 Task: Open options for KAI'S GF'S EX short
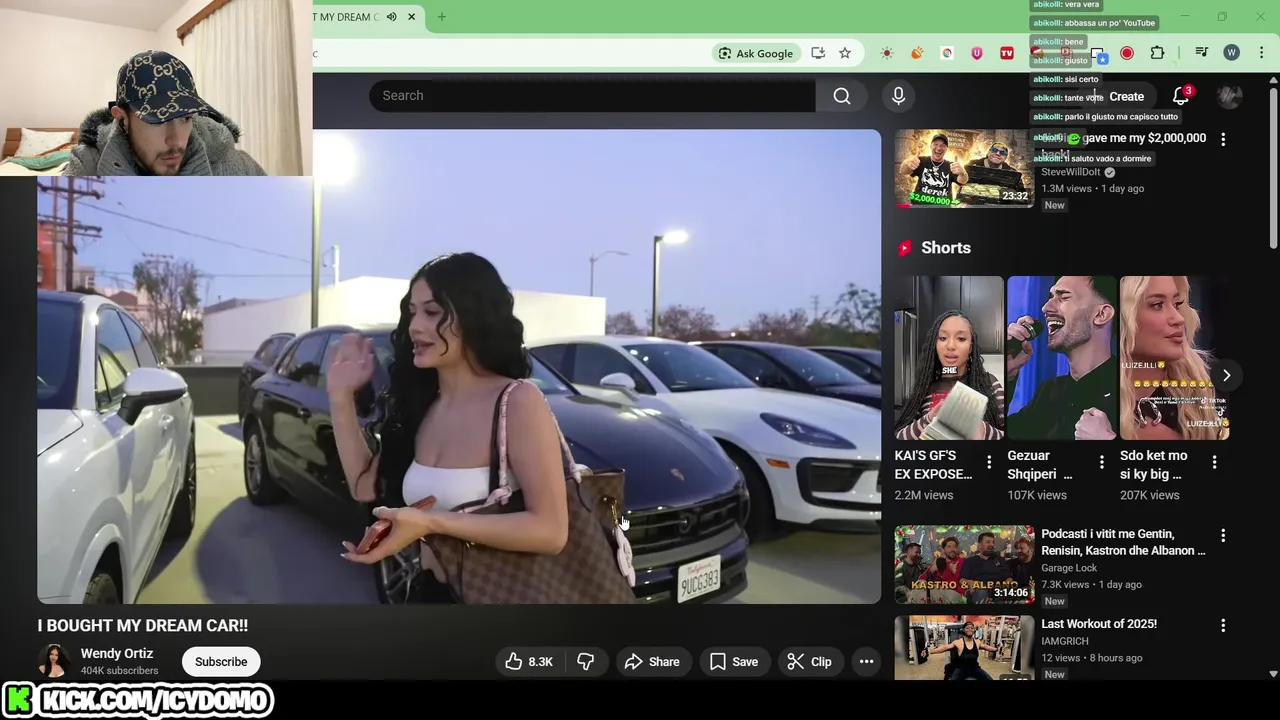[x=989, y=462]
